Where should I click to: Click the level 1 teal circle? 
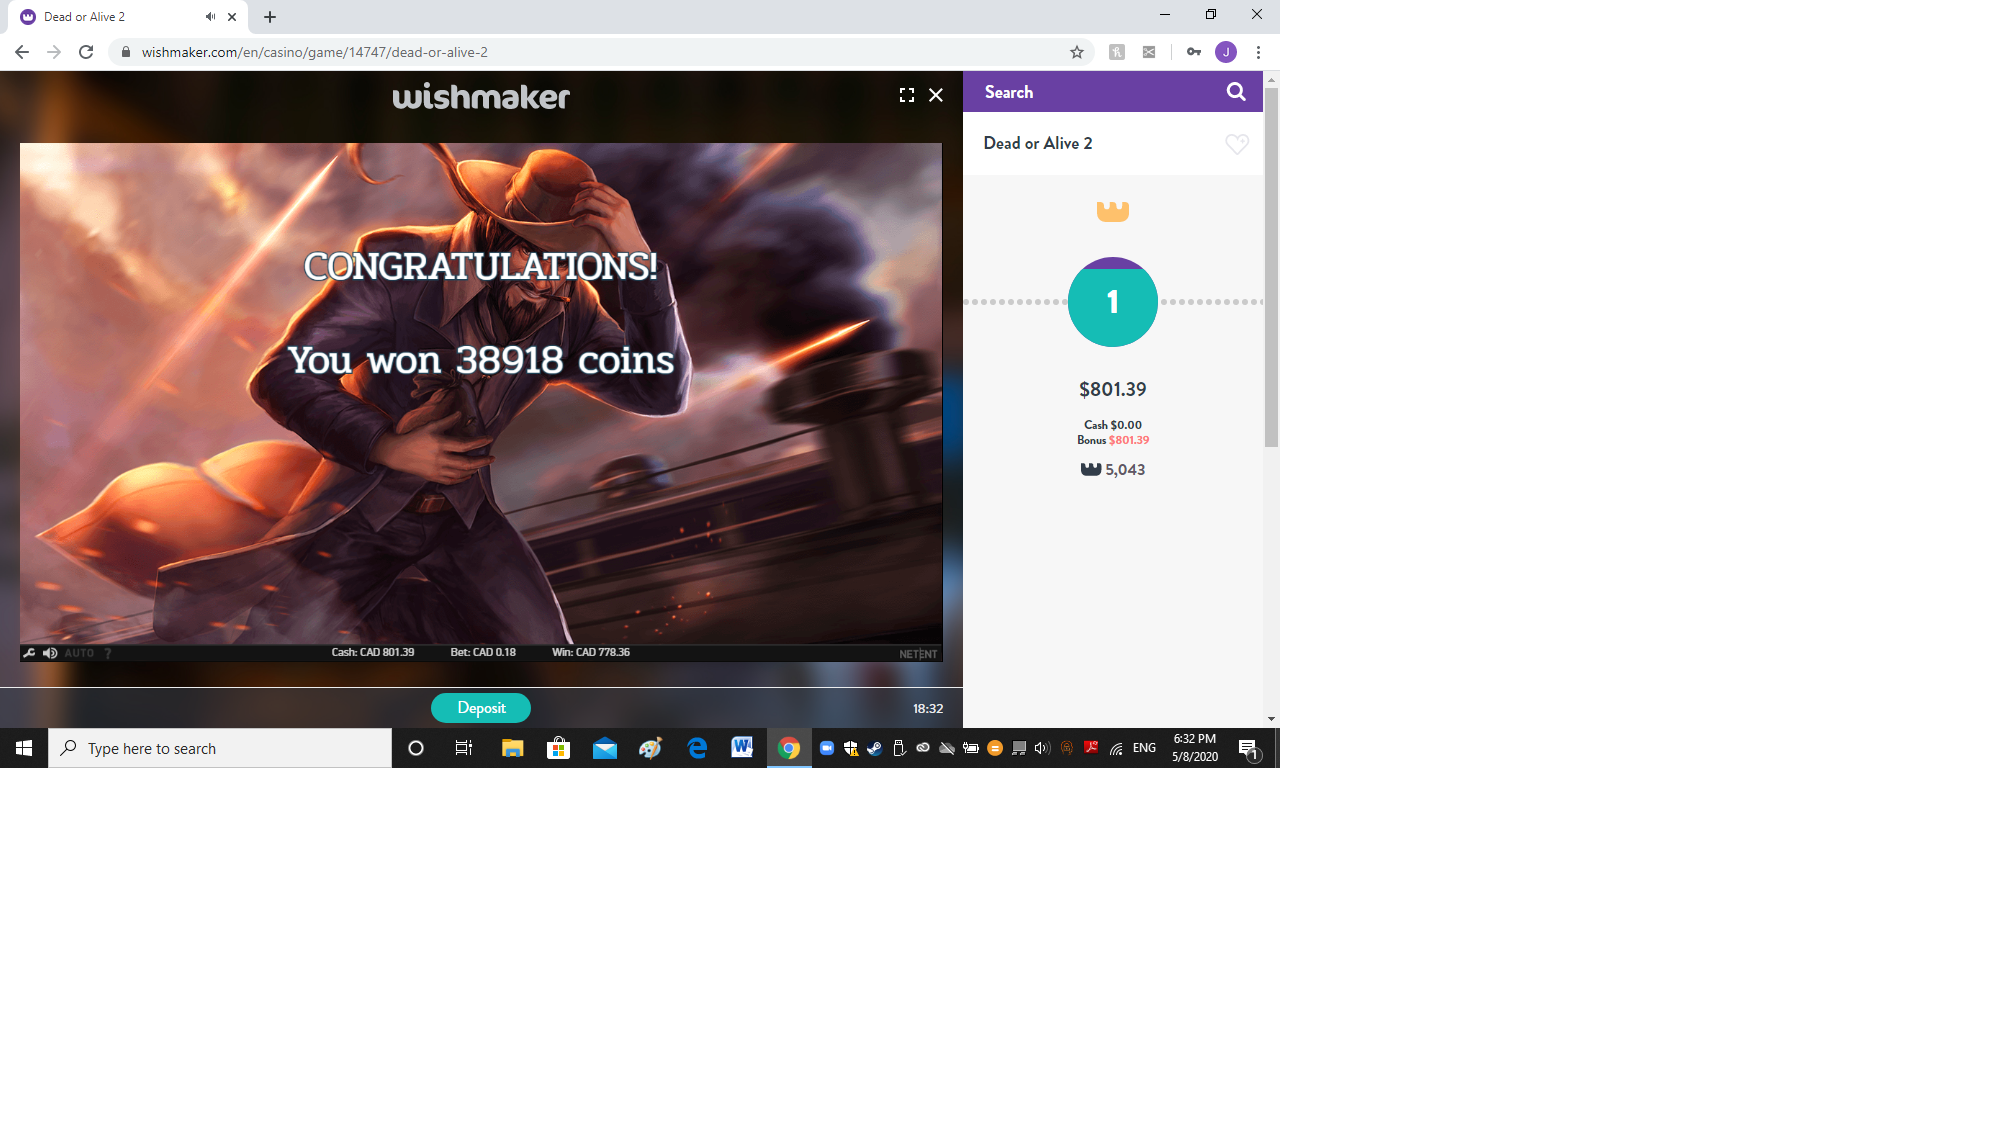pyautogui.click(x=1113, y=302)
